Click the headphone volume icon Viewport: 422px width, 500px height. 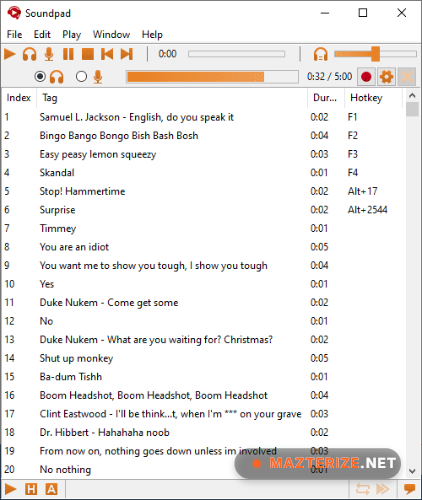tap(320, 54)
